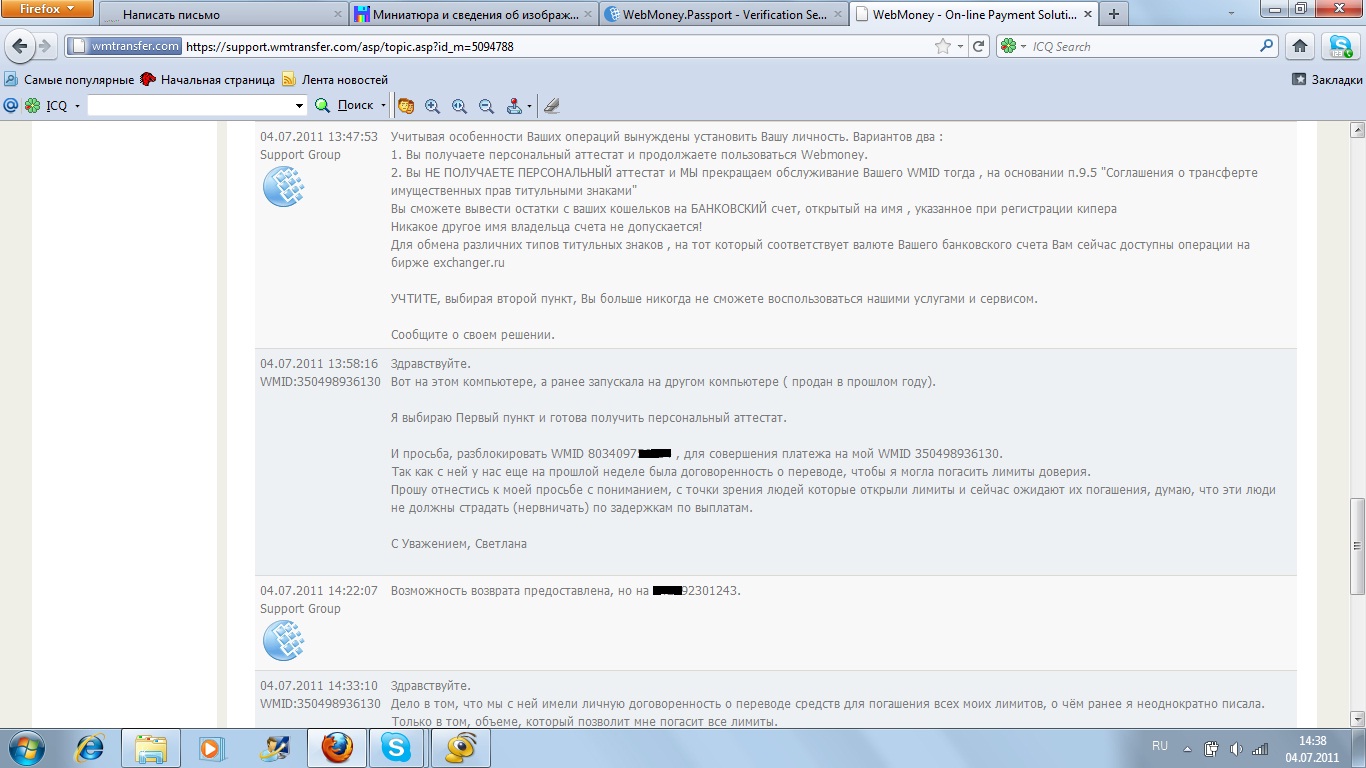
Task: Open the Начальная страница bookmark
Action: pos(208,79)
